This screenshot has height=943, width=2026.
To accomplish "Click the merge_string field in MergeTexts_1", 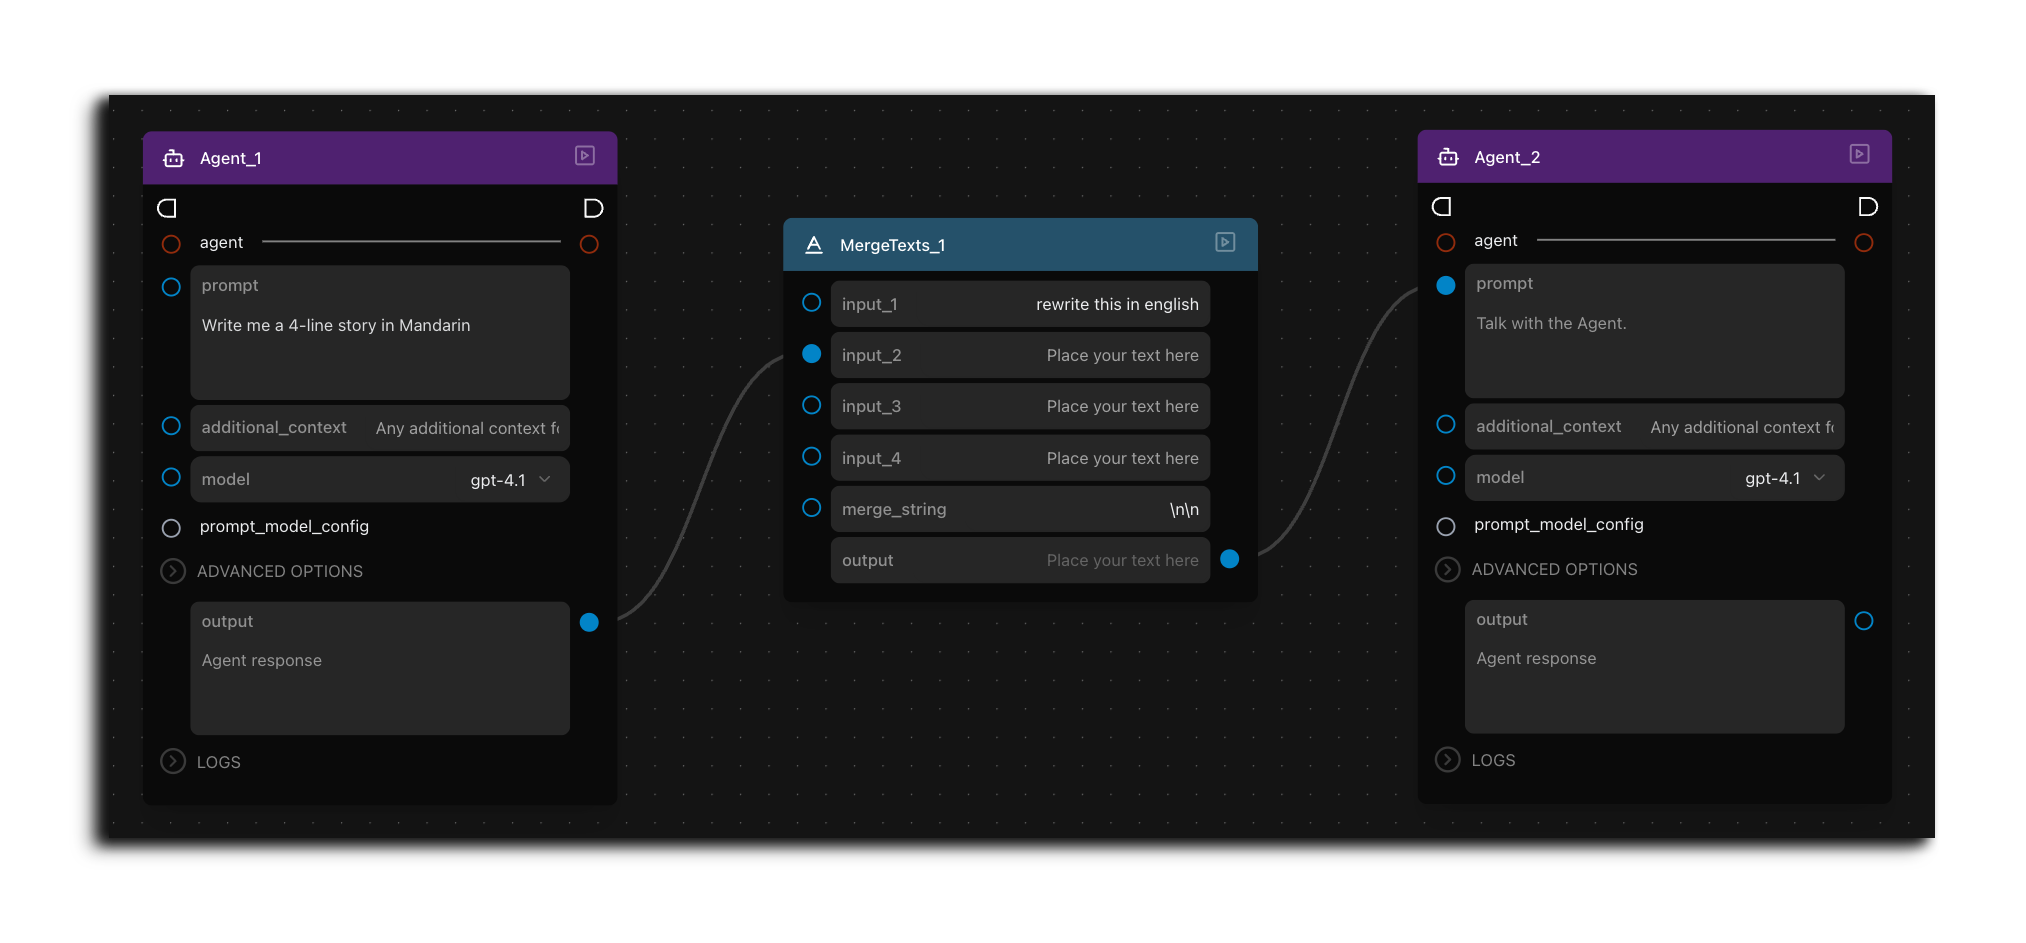I will coord(1020,509).
